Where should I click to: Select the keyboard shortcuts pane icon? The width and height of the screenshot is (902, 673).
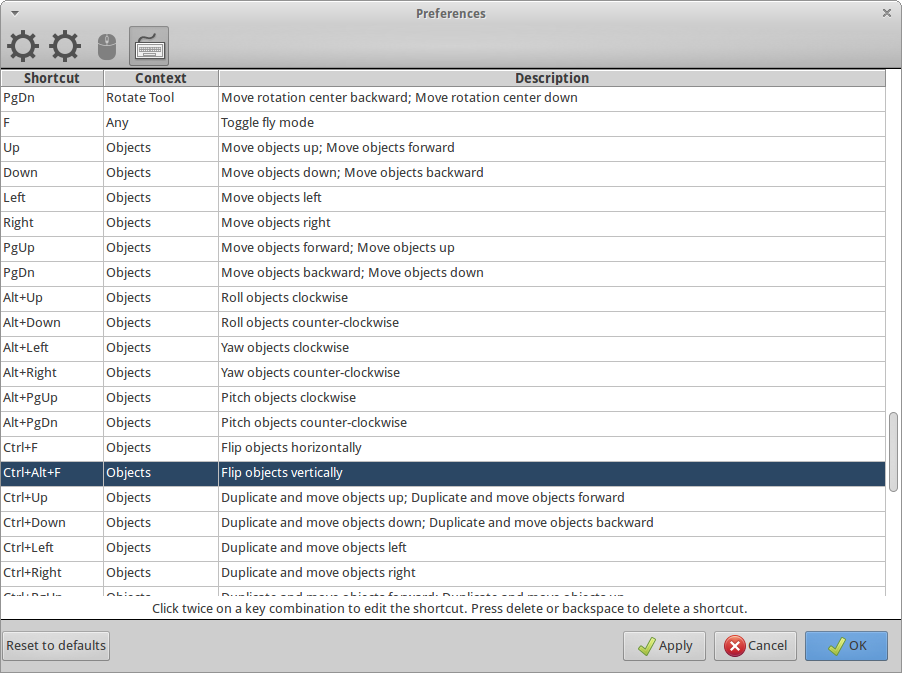(x=149, y=46)
